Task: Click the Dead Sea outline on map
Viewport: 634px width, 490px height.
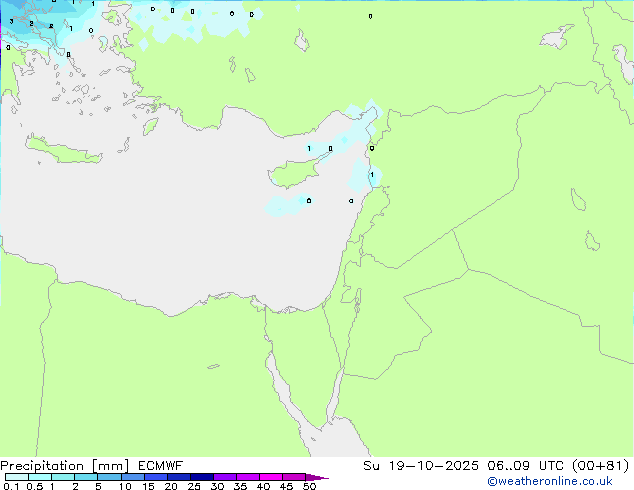Action: point(357,298)
